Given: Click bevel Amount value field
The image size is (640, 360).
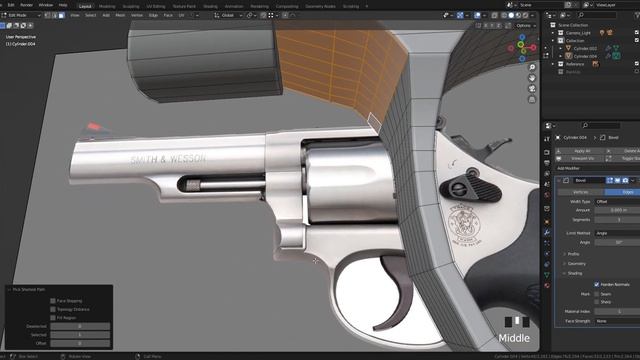Looking at the screenshot, I should coord(617,210).
